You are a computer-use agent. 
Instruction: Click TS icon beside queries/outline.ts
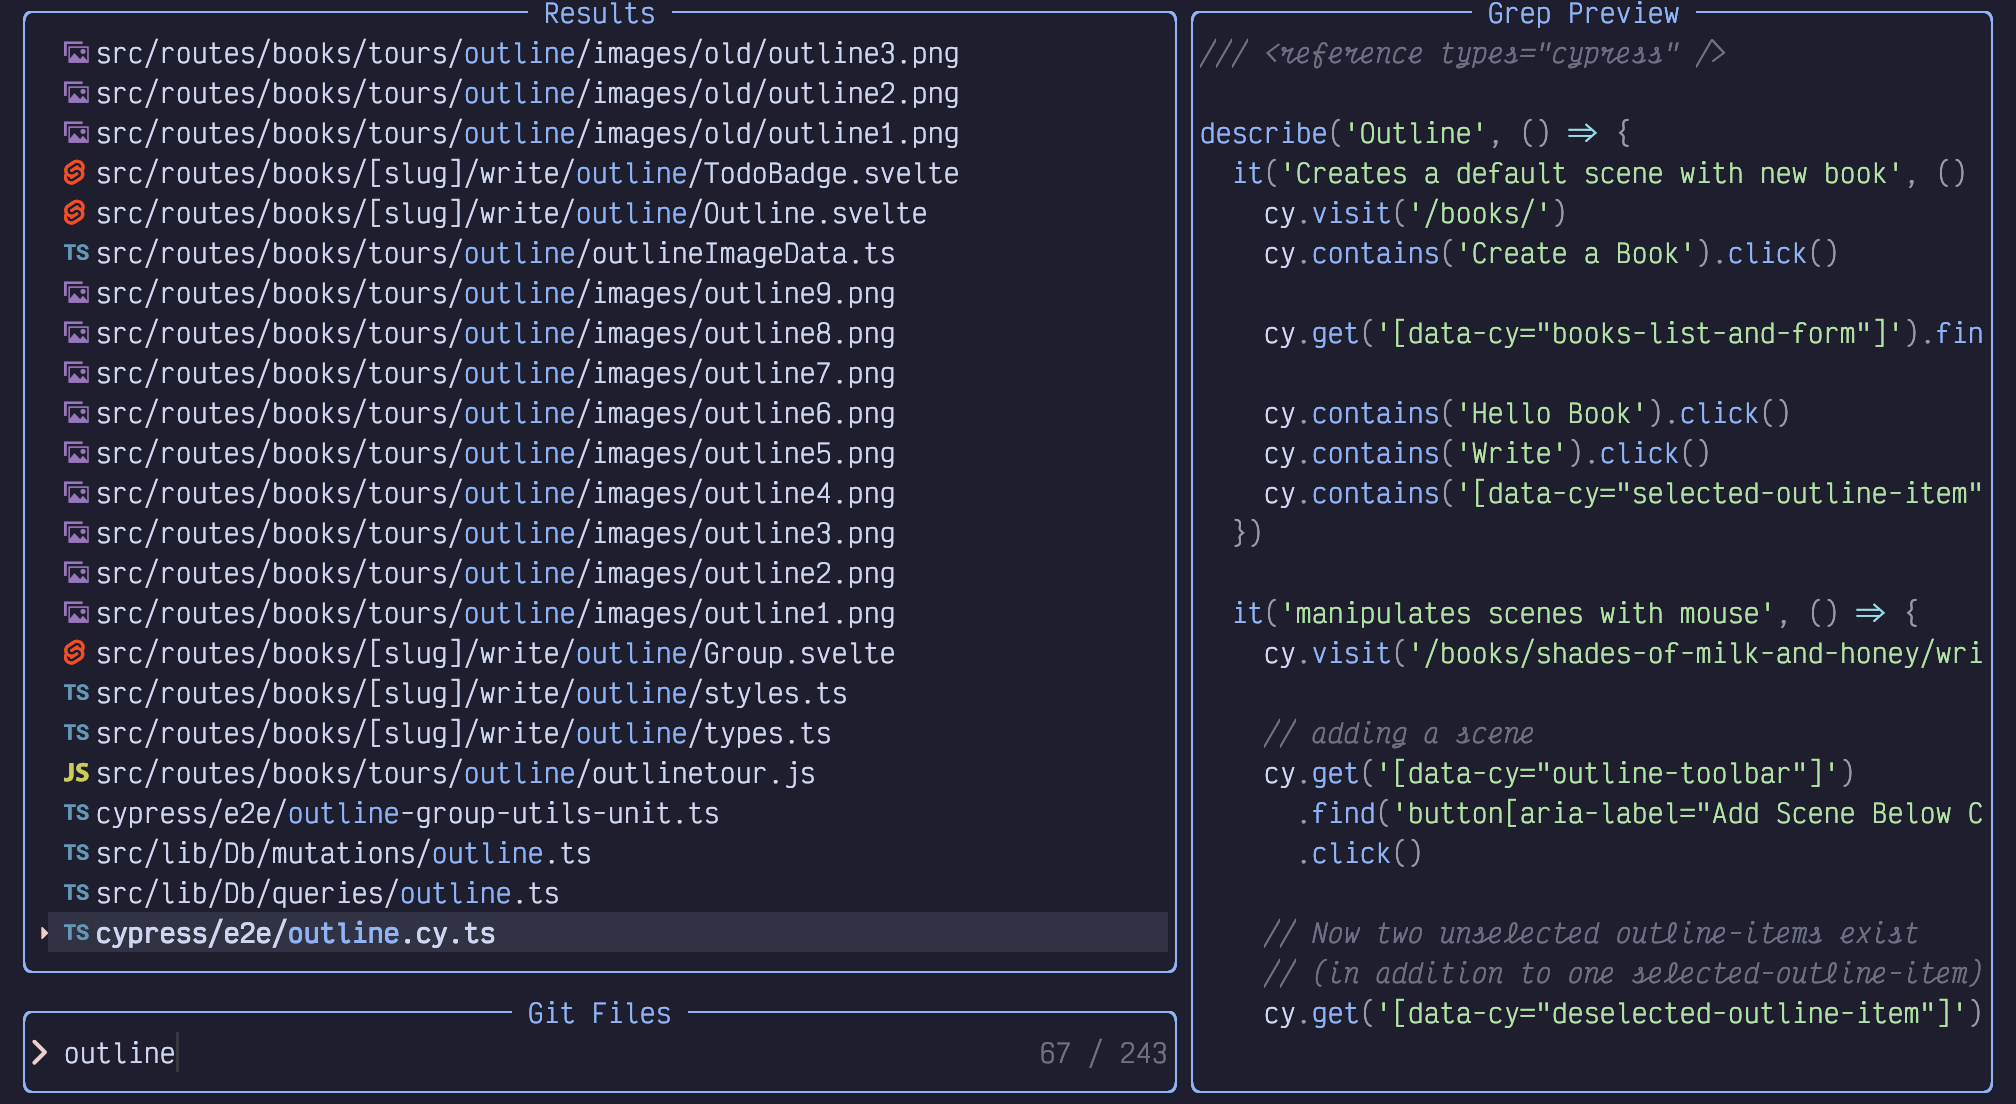76,893
